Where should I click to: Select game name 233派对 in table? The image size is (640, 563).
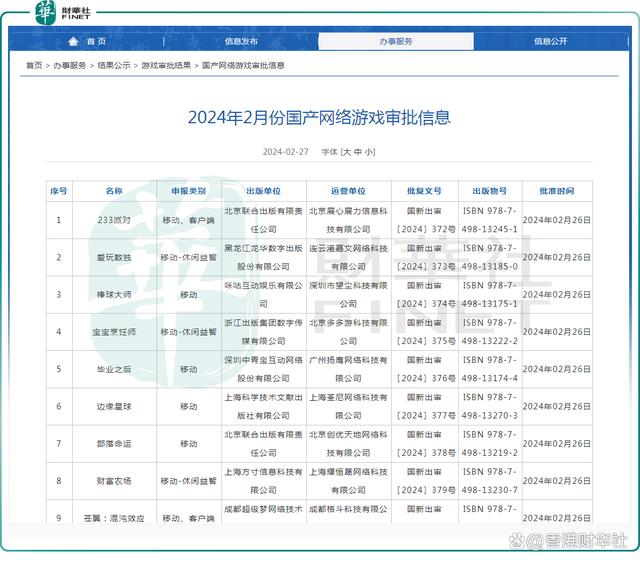[114, 220]
